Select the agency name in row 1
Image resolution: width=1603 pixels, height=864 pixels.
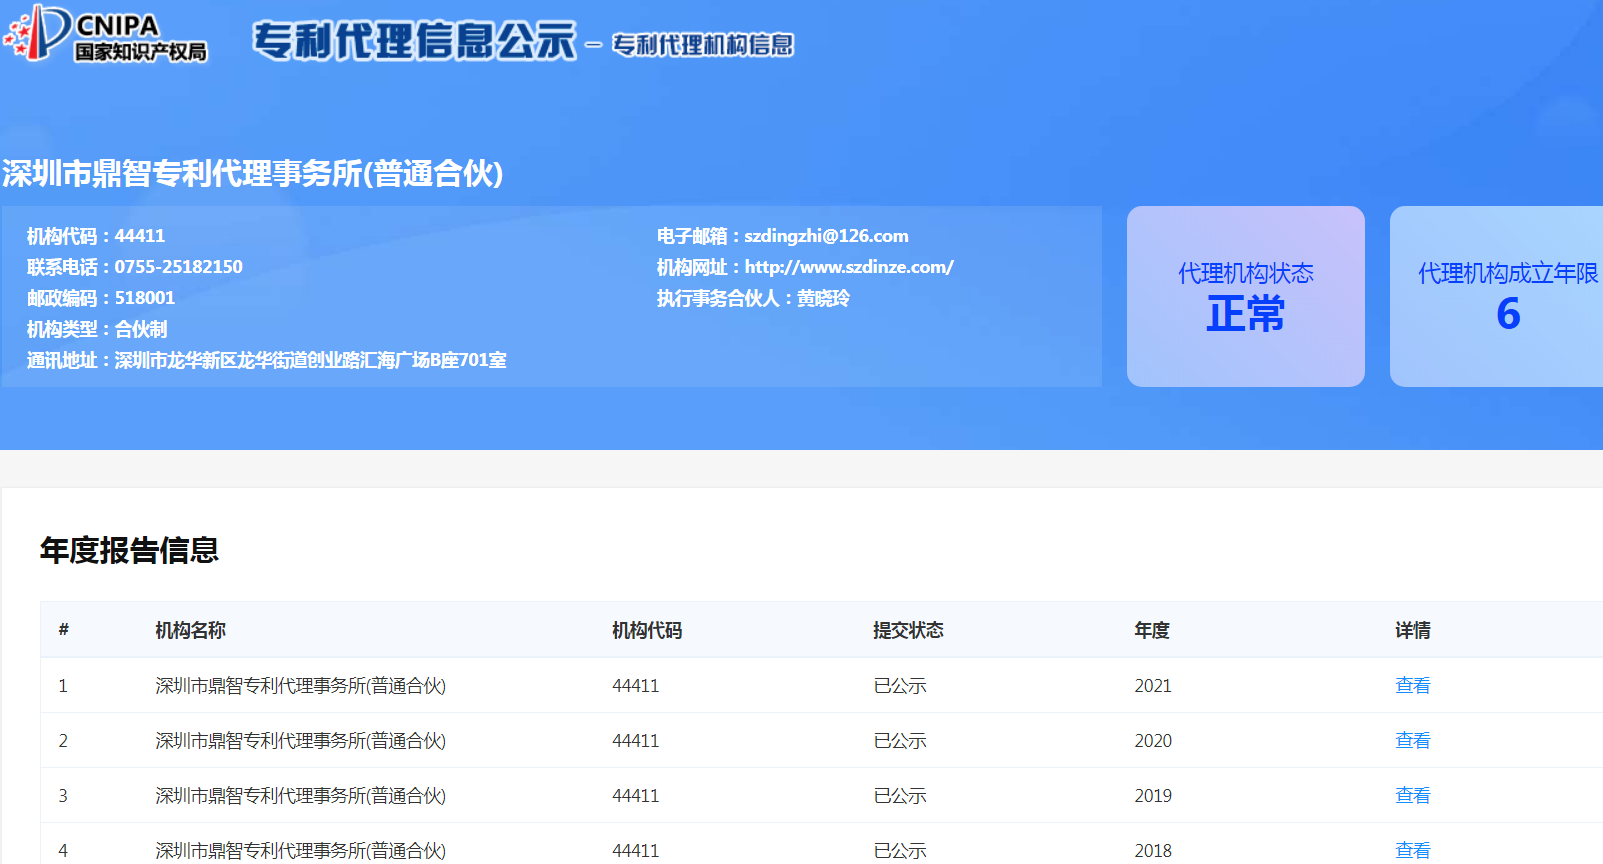(300, 685)
